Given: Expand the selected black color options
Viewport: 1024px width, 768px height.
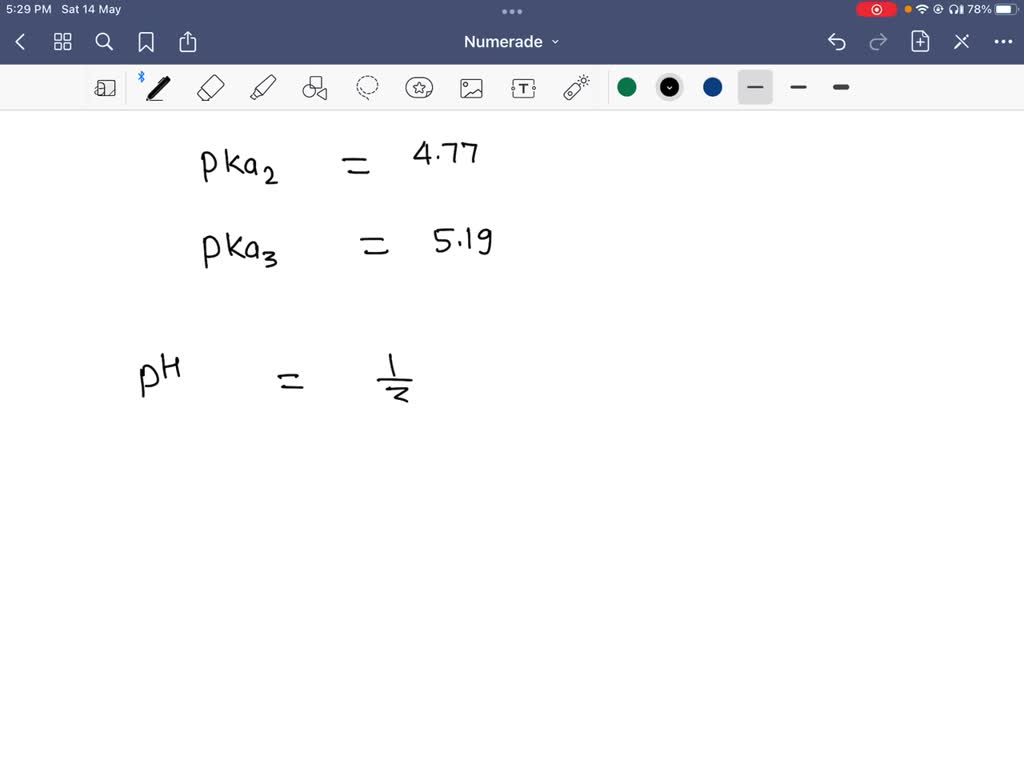Looking at the screenshot, I should [x=669, y=87].
